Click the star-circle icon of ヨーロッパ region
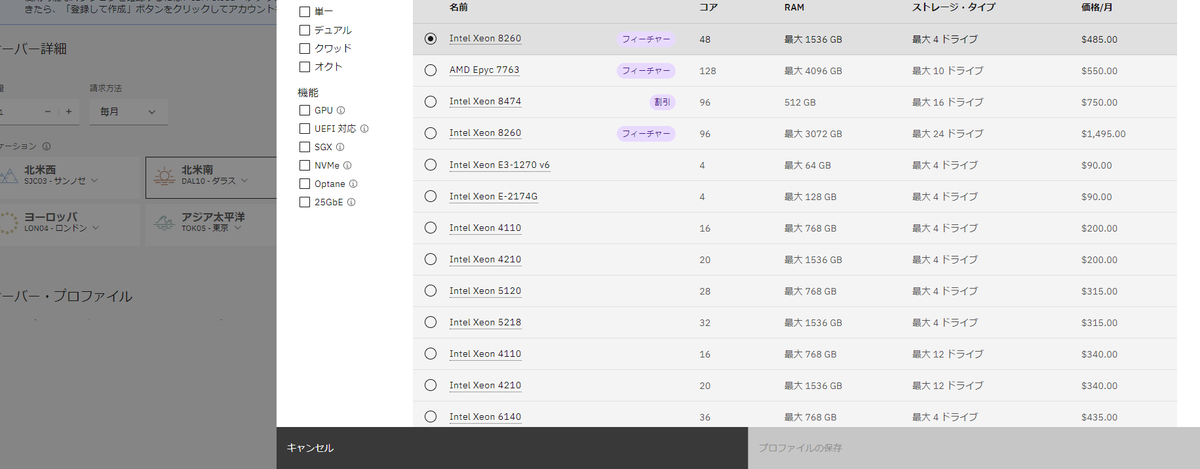1200x469 pixels. pyautogui.click(x=8, y=222)
